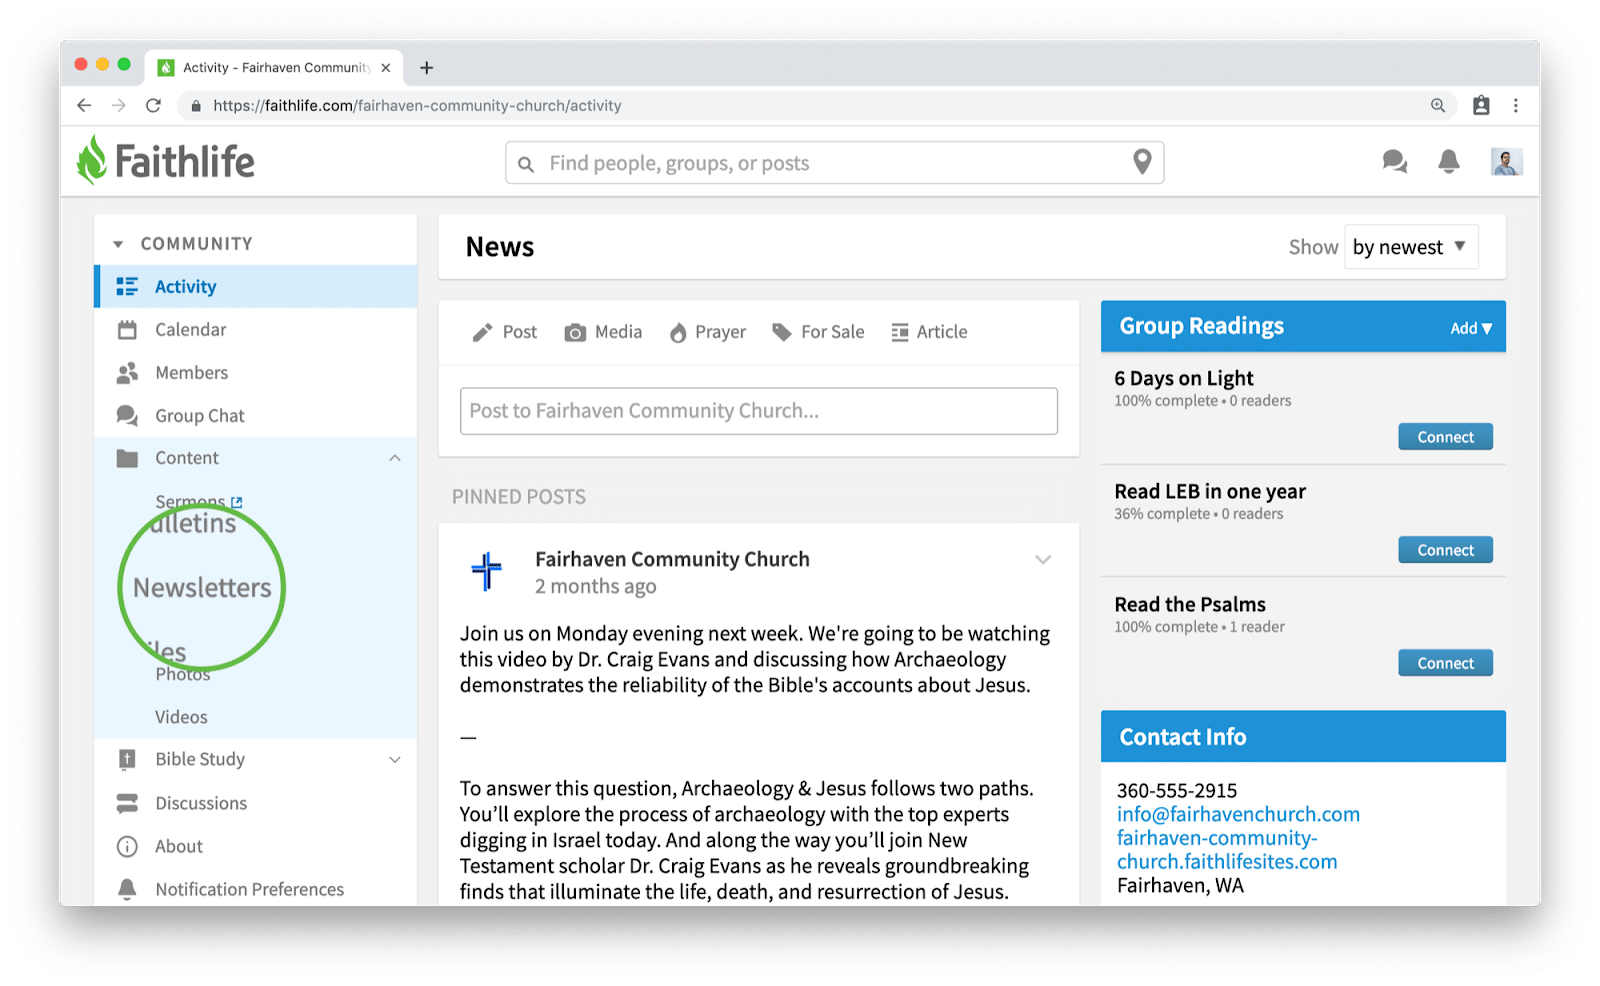Select the Media tab in composer
The width and height of the screenshot is (1600, 986).
(604, 332)
